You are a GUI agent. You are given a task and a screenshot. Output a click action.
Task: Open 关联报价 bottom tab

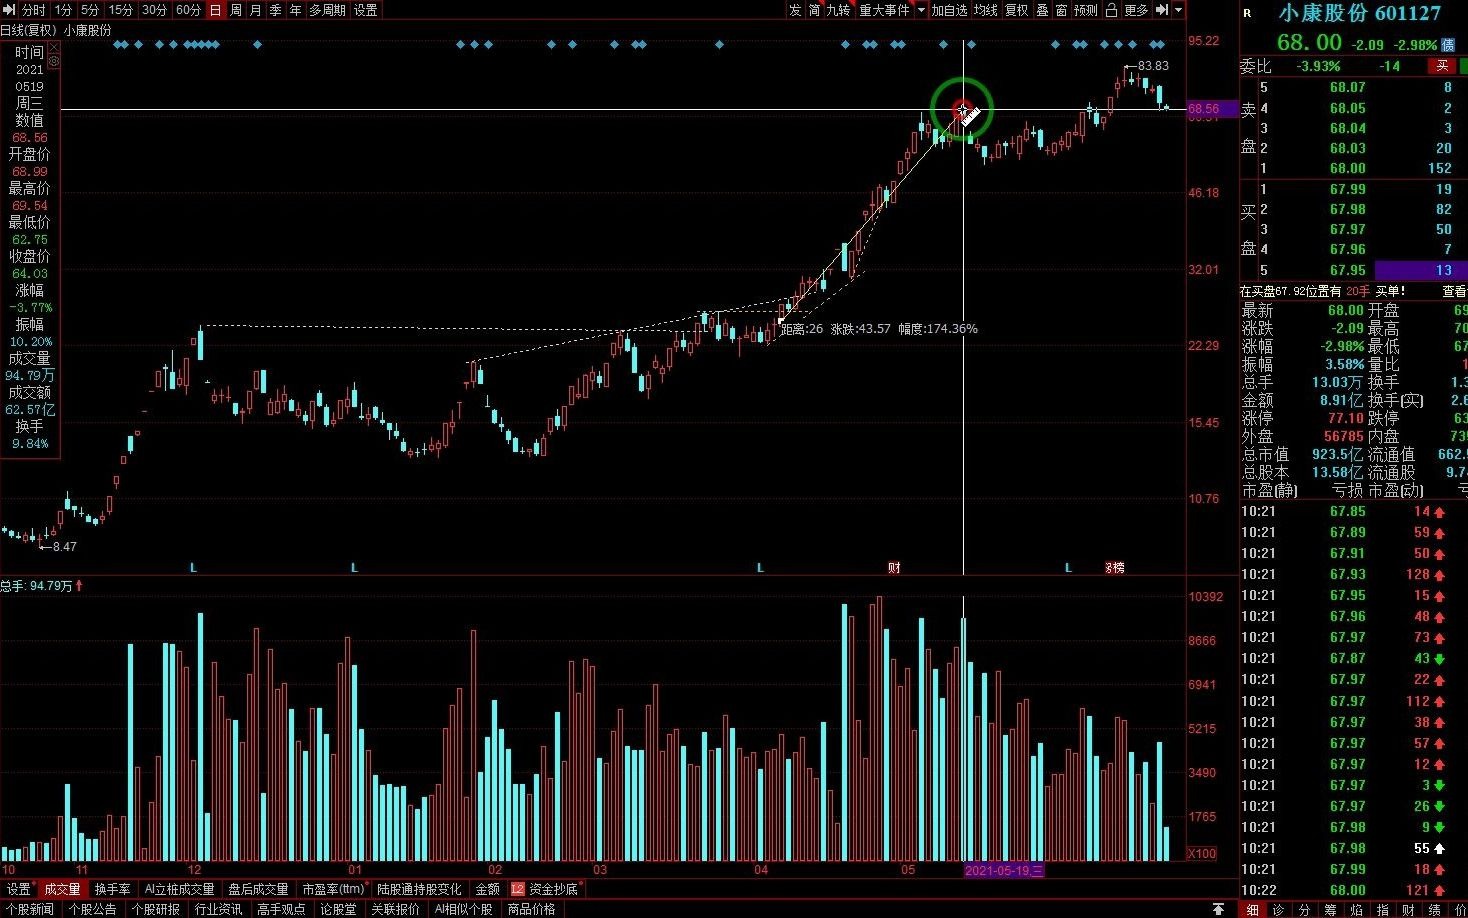(395, 909)
